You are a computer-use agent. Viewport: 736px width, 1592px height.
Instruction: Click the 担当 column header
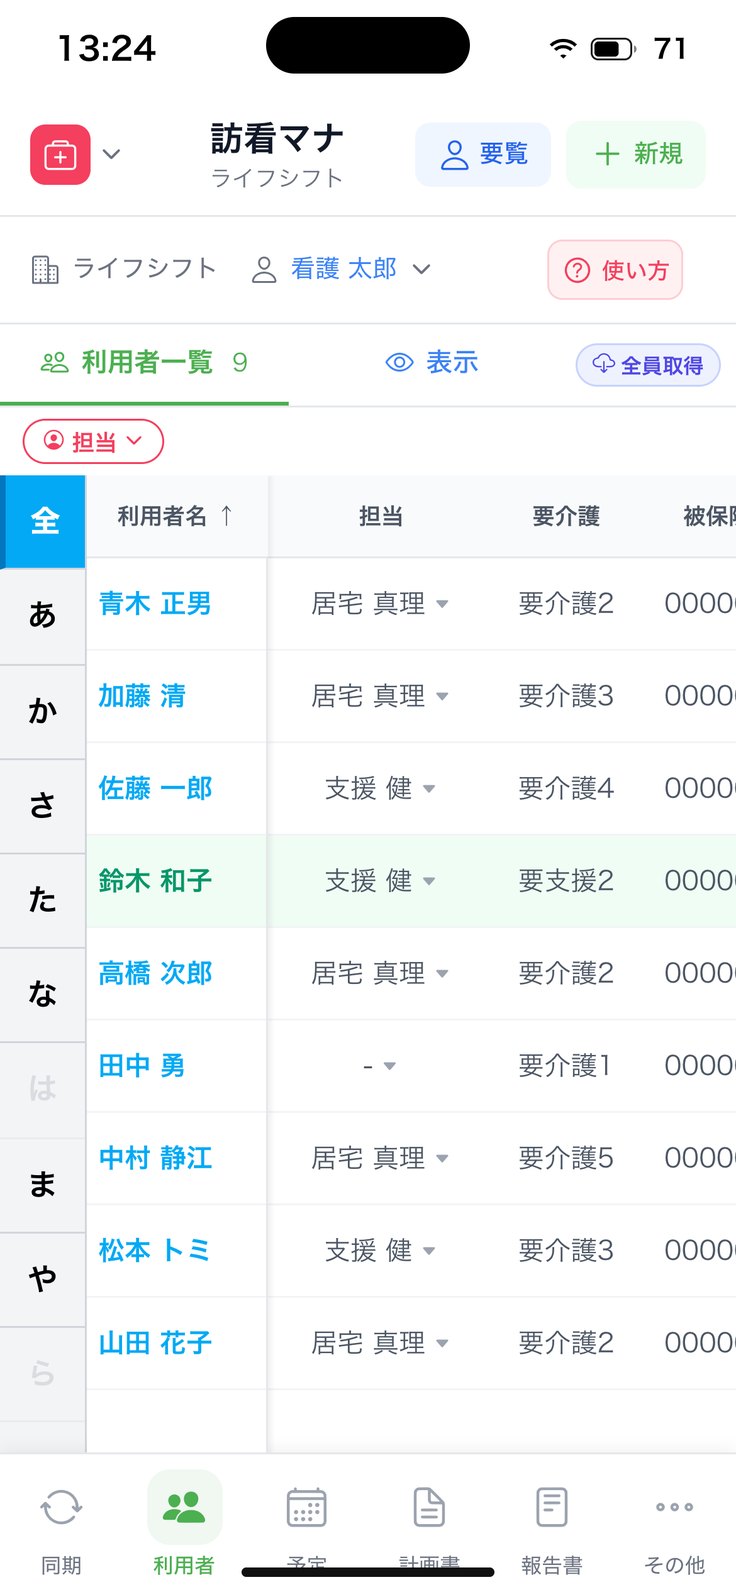[x=381, y=516]
